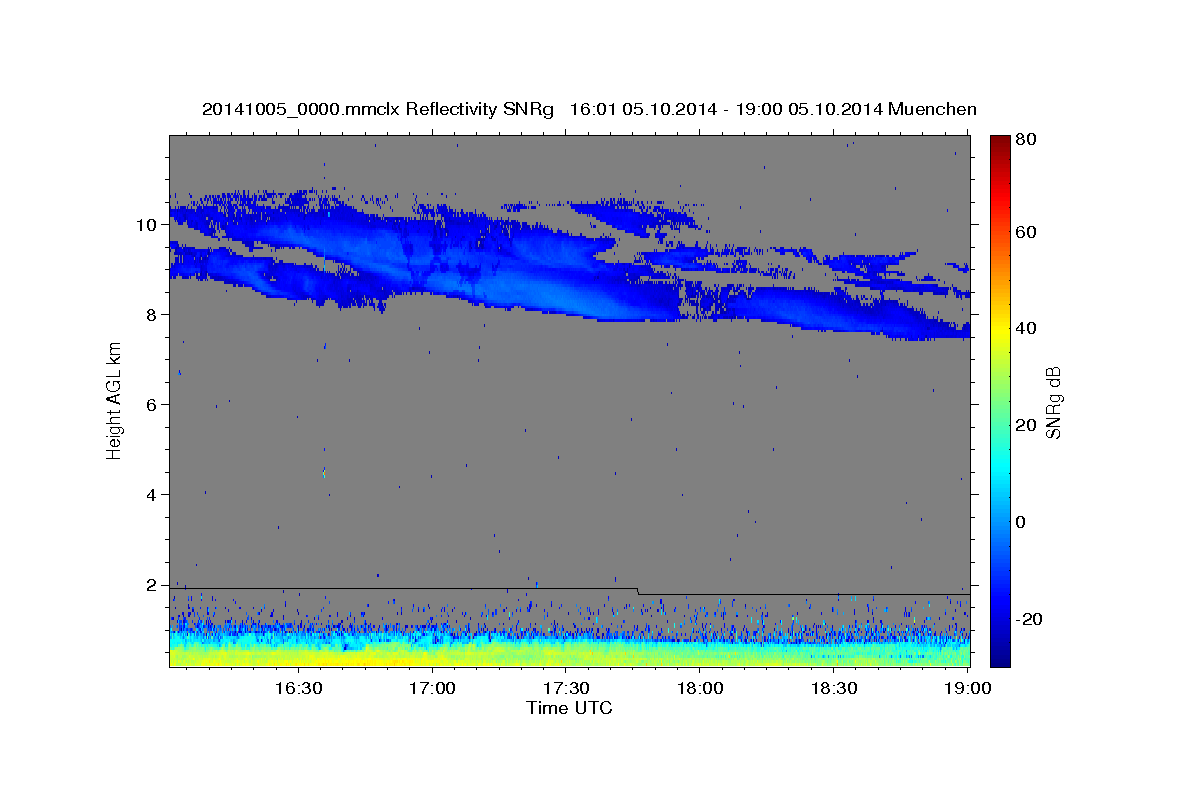This screenshot has width=1200, height=800.
Task: Click the 18:30 time tick label
Action: 833,689
